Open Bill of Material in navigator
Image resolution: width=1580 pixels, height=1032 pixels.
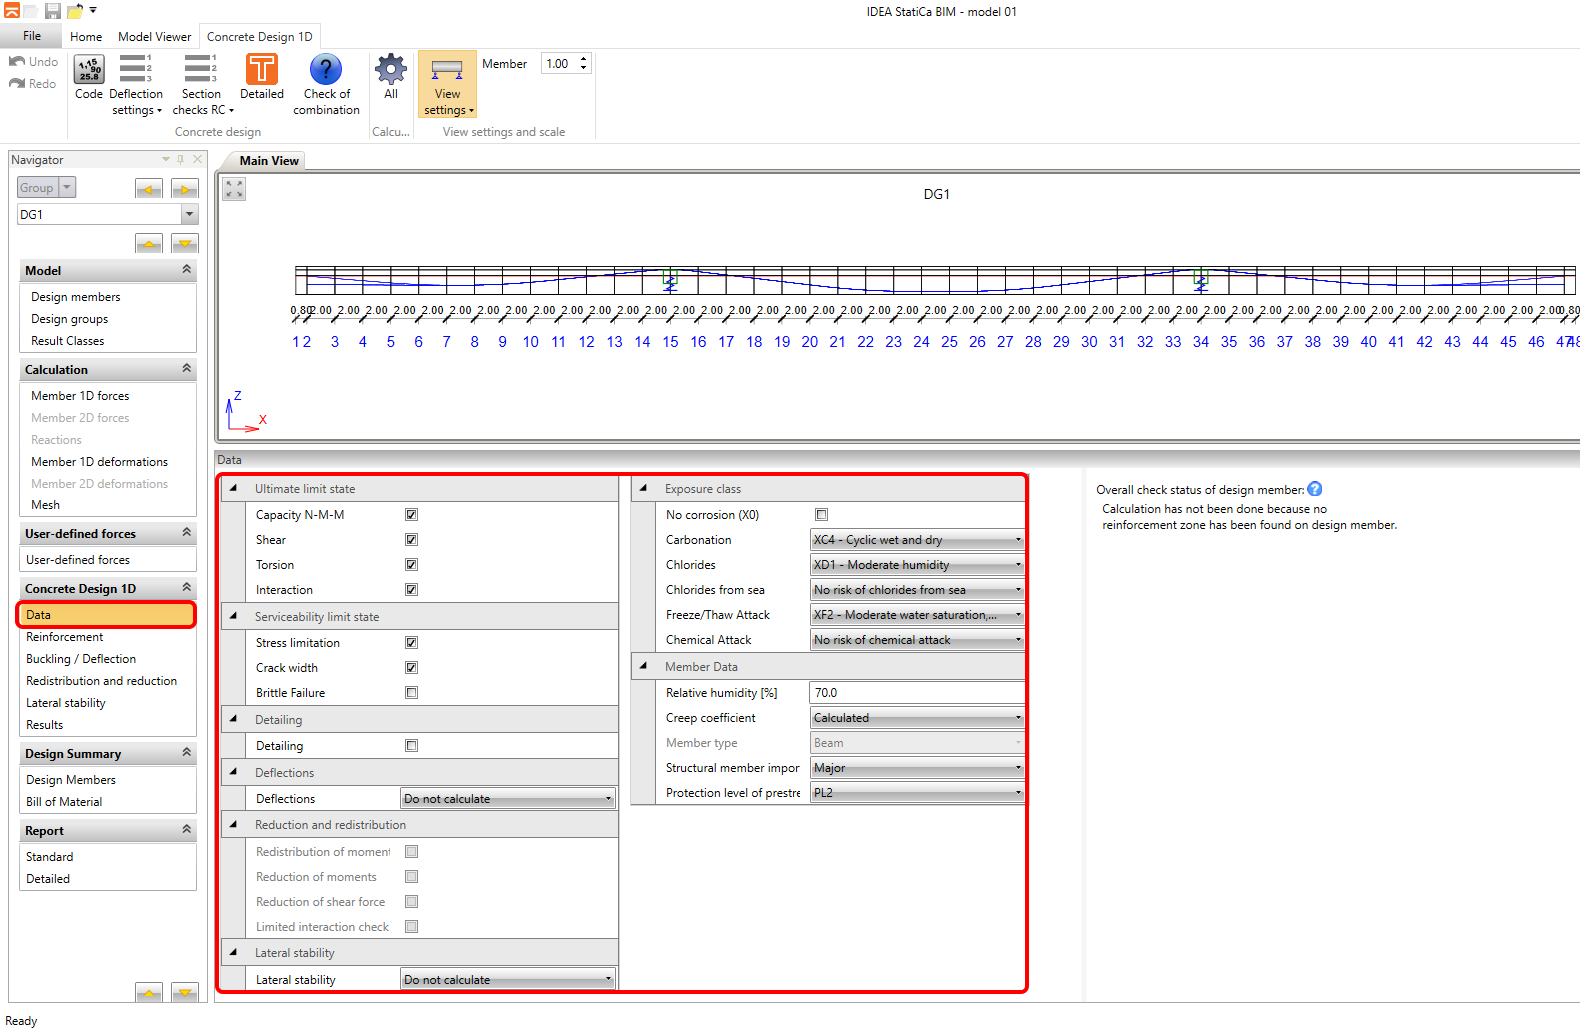[64, 802]
